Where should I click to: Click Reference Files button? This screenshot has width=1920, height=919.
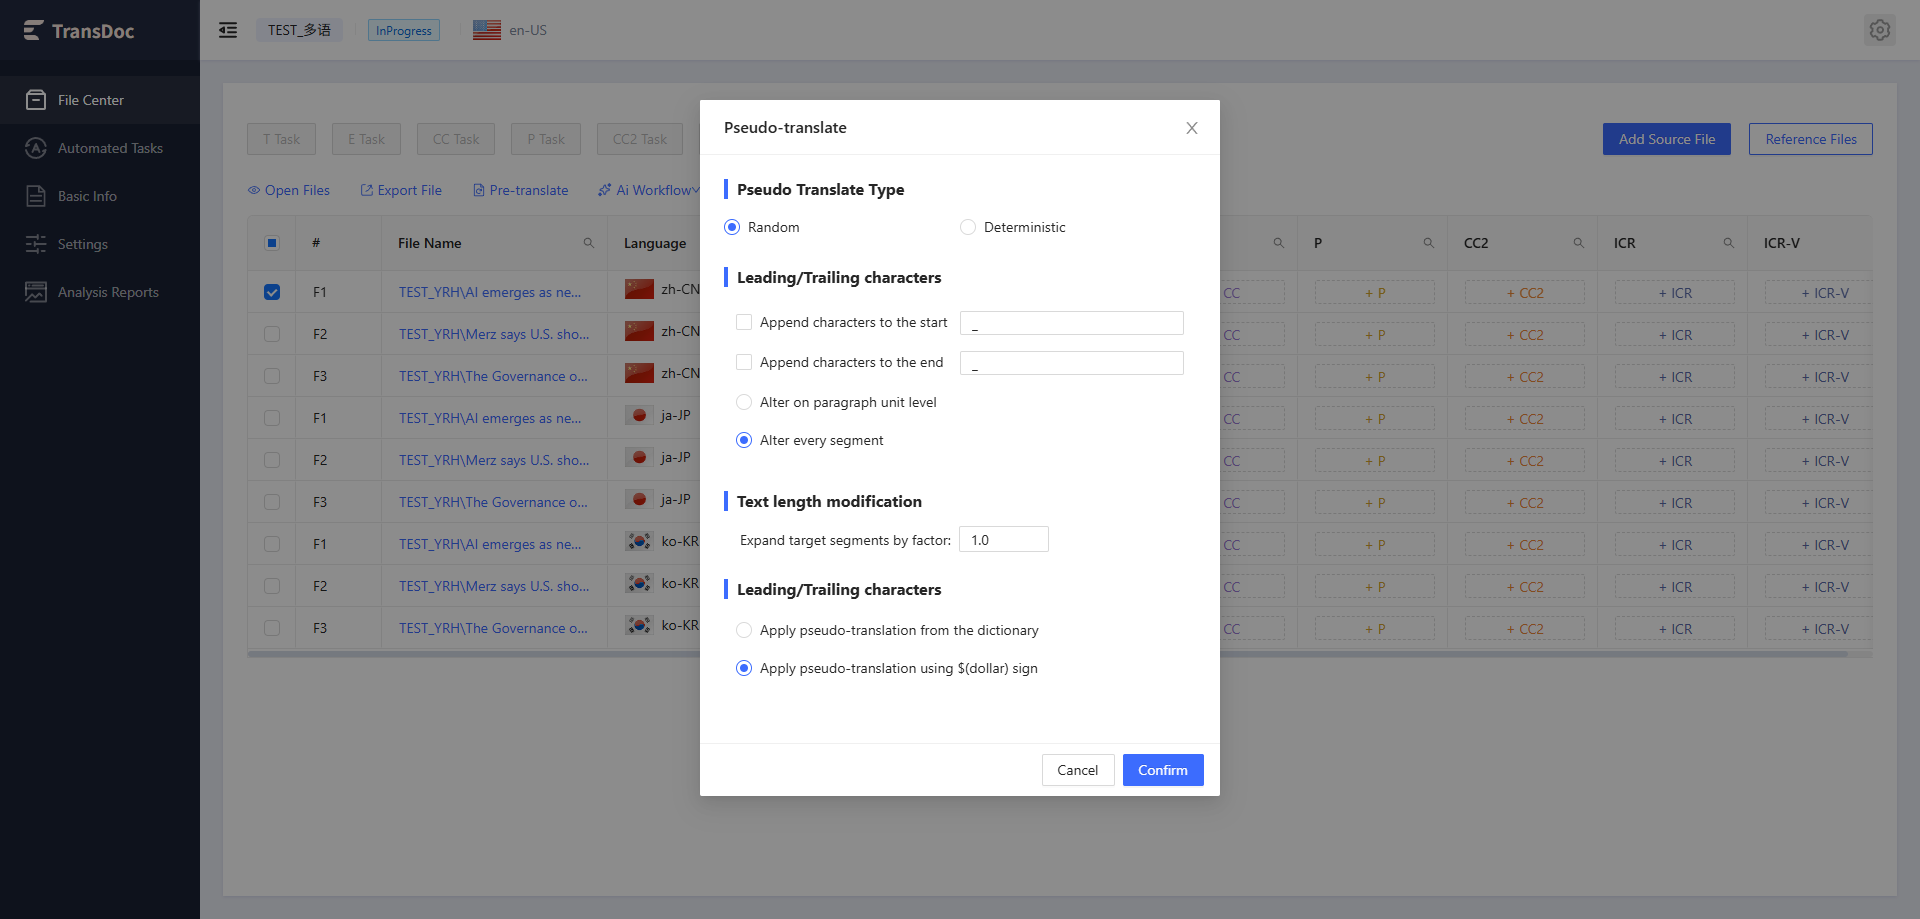1811,139
